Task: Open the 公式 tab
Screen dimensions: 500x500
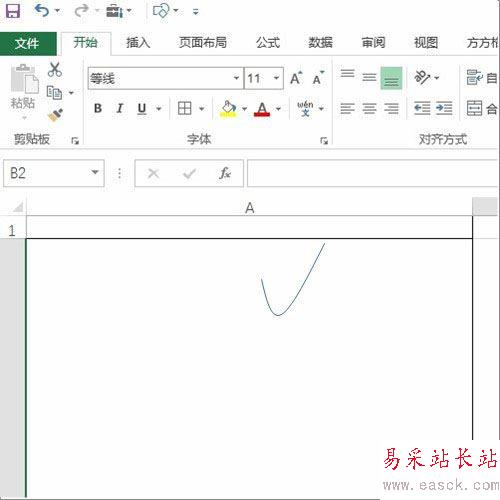Action: (x=268, y=43)
